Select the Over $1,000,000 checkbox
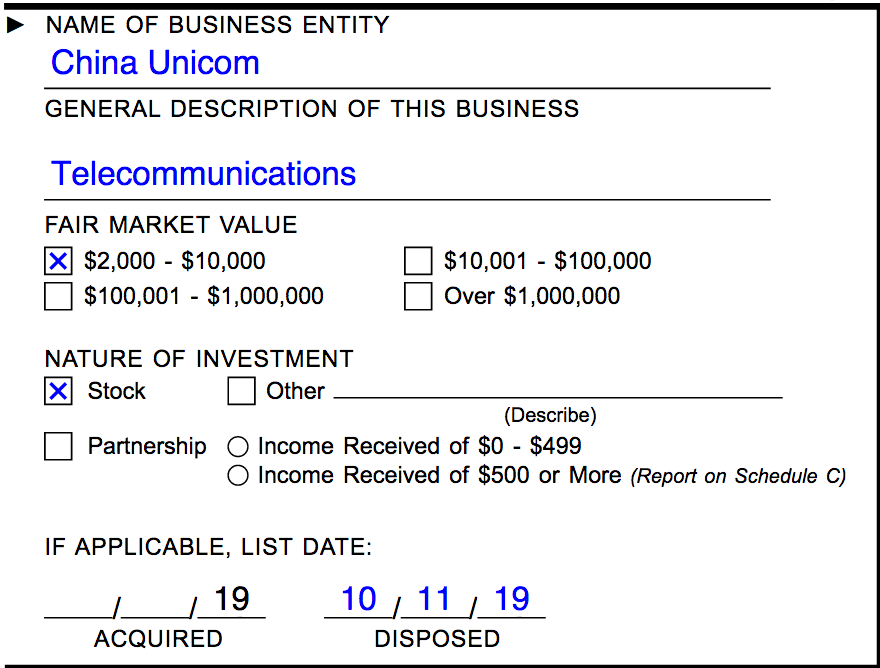Screen dimensions: 880x668 coord(418,296)
